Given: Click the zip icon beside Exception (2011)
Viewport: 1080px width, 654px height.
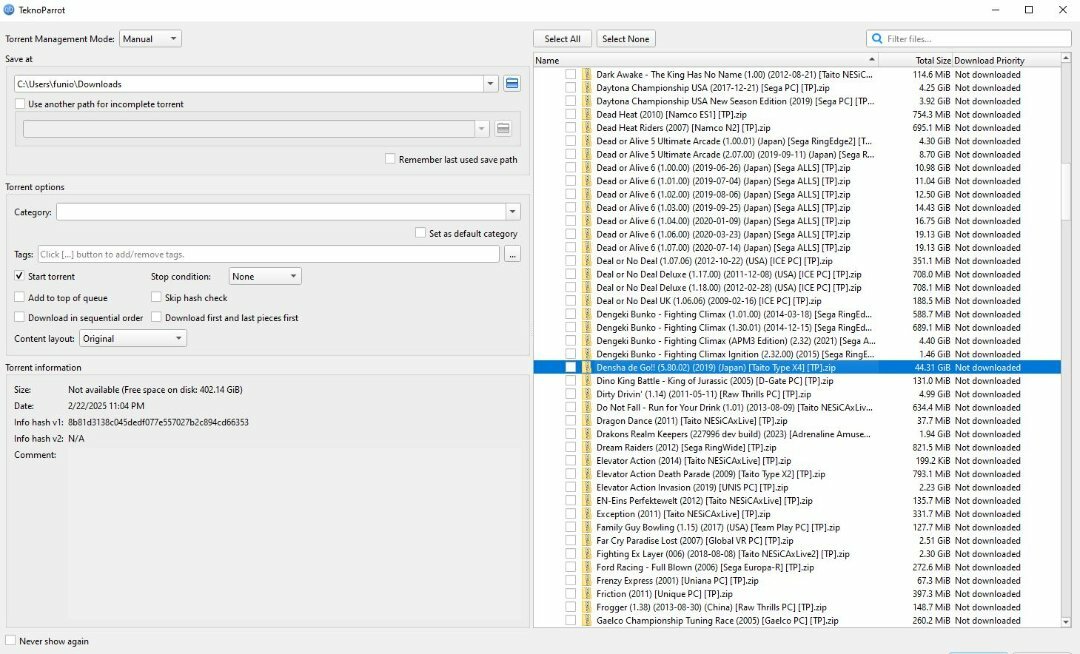Looking at the screenshot, I should (x=587, y=514).
